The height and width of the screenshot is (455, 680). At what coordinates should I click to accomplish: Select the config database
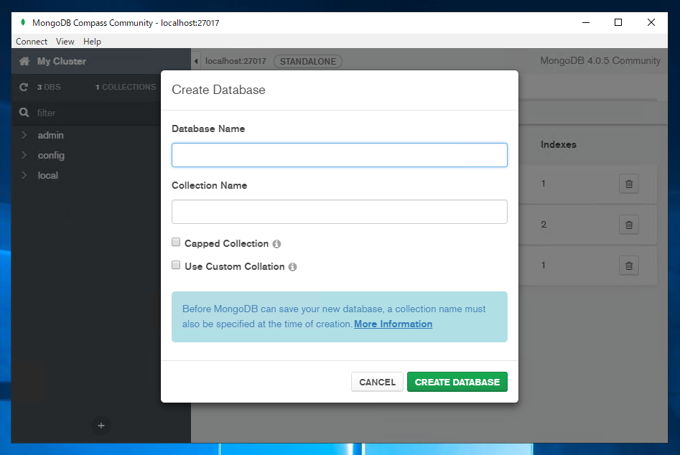point(51,155)
